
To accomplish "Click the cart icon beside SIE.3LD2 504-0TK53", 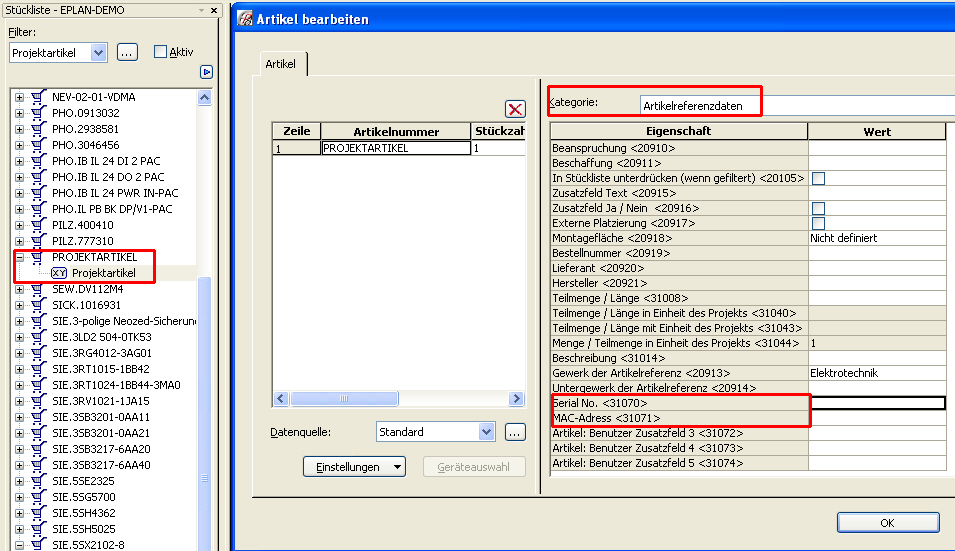I will pyautogui.click(x=38, y=337).
